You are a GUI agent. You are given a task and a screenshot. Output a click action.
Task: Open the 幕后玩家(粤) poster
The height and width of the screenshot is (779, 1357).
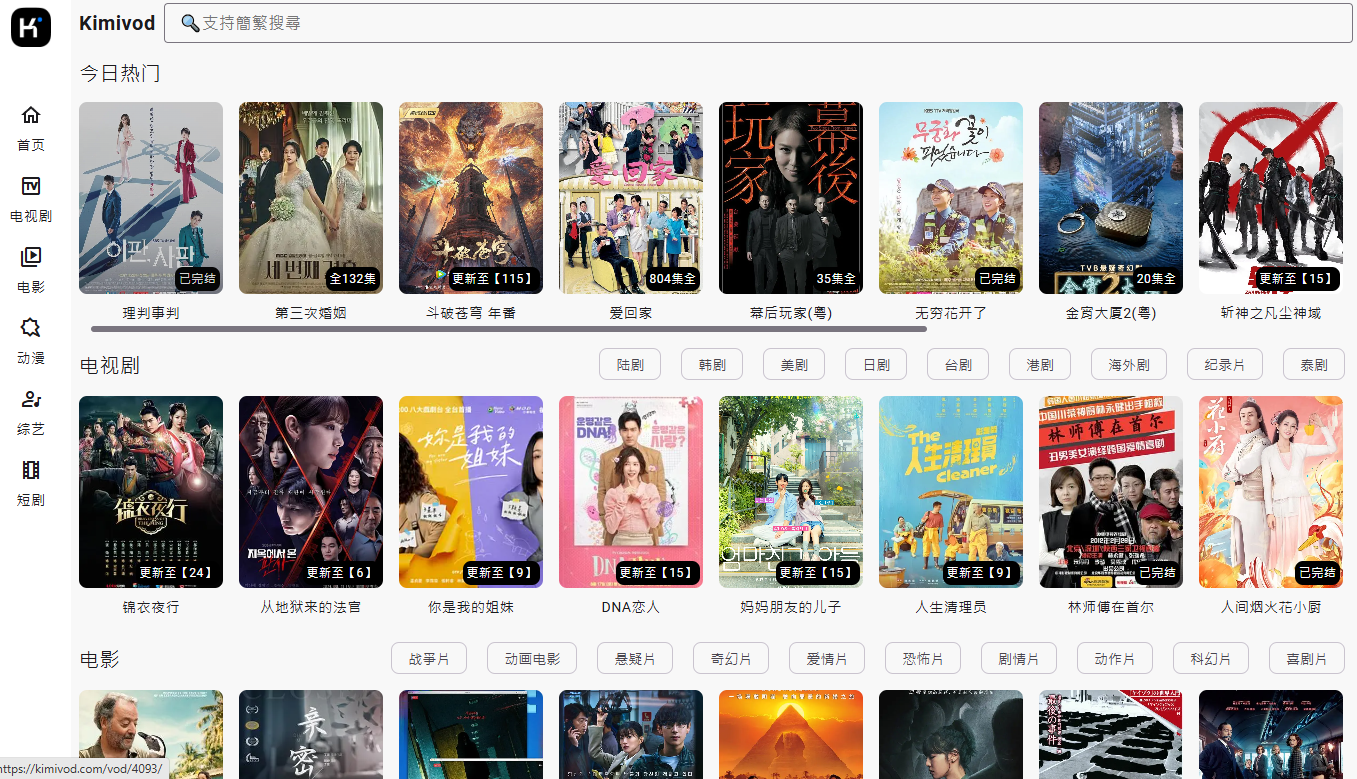pyautogui.click(x=791, y=198)
